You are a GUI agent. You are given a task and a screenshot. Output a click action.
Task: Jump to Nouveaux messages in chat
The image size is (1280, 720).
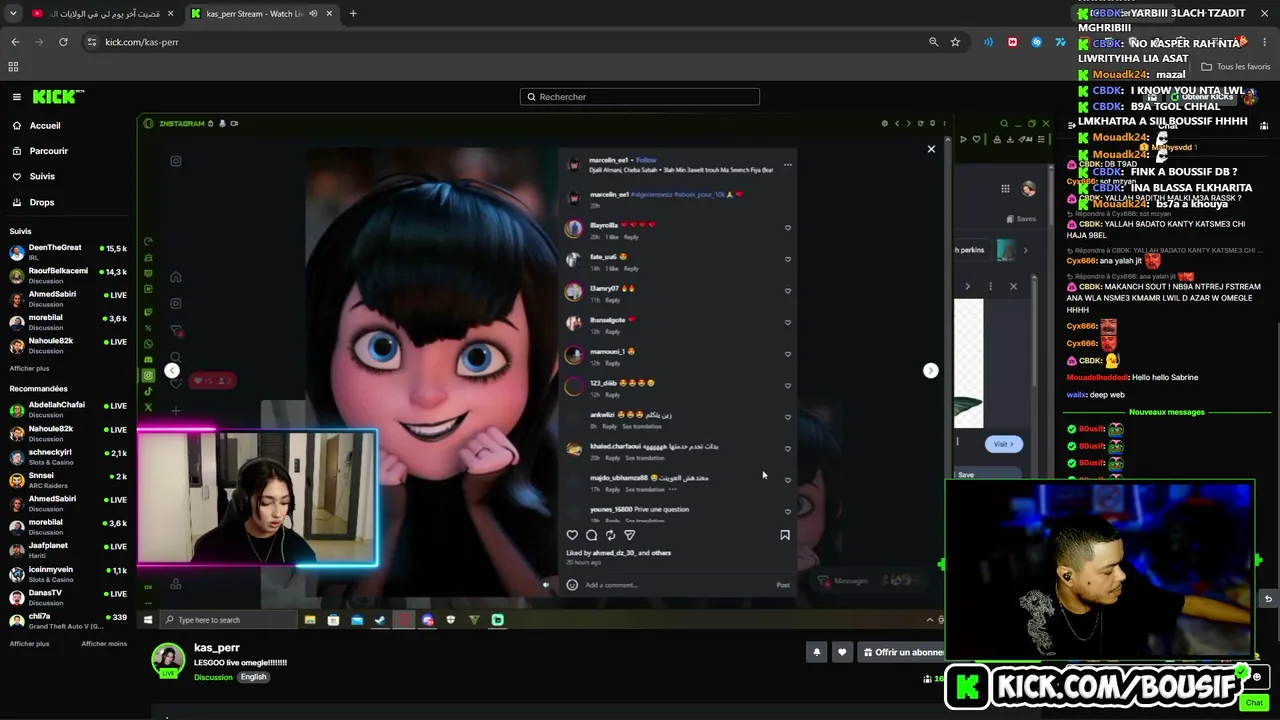coord(1167,412)
